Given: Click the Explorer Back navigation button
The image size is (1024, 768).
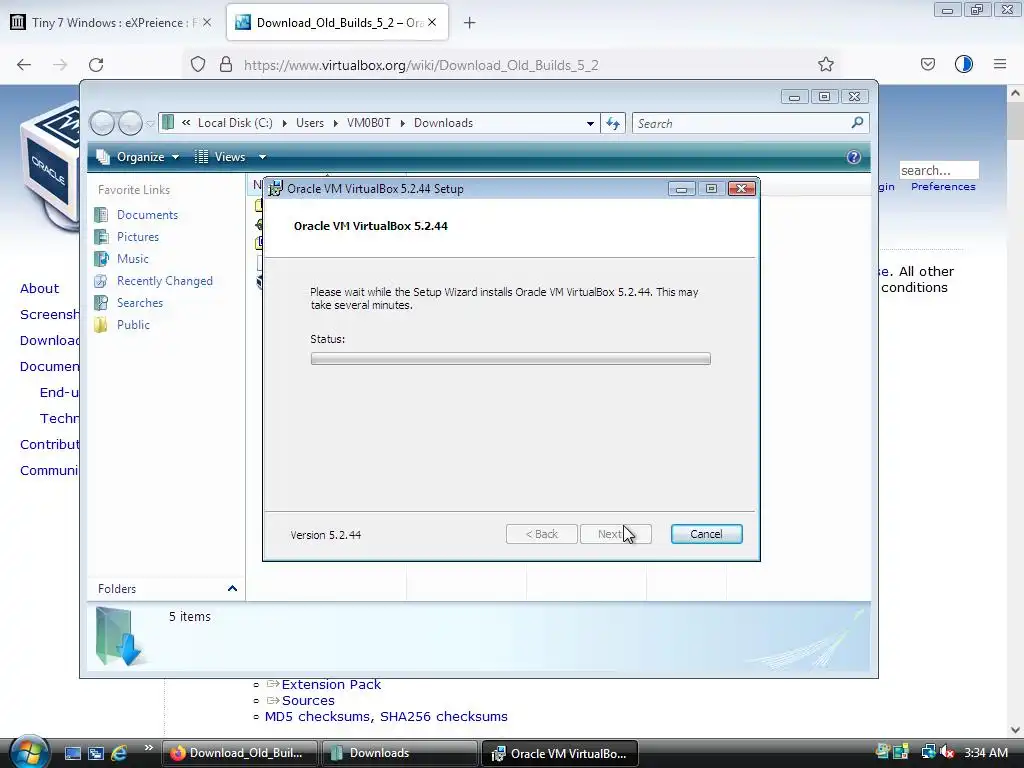Looking at the screenshot, I should [x=102, y=123].
